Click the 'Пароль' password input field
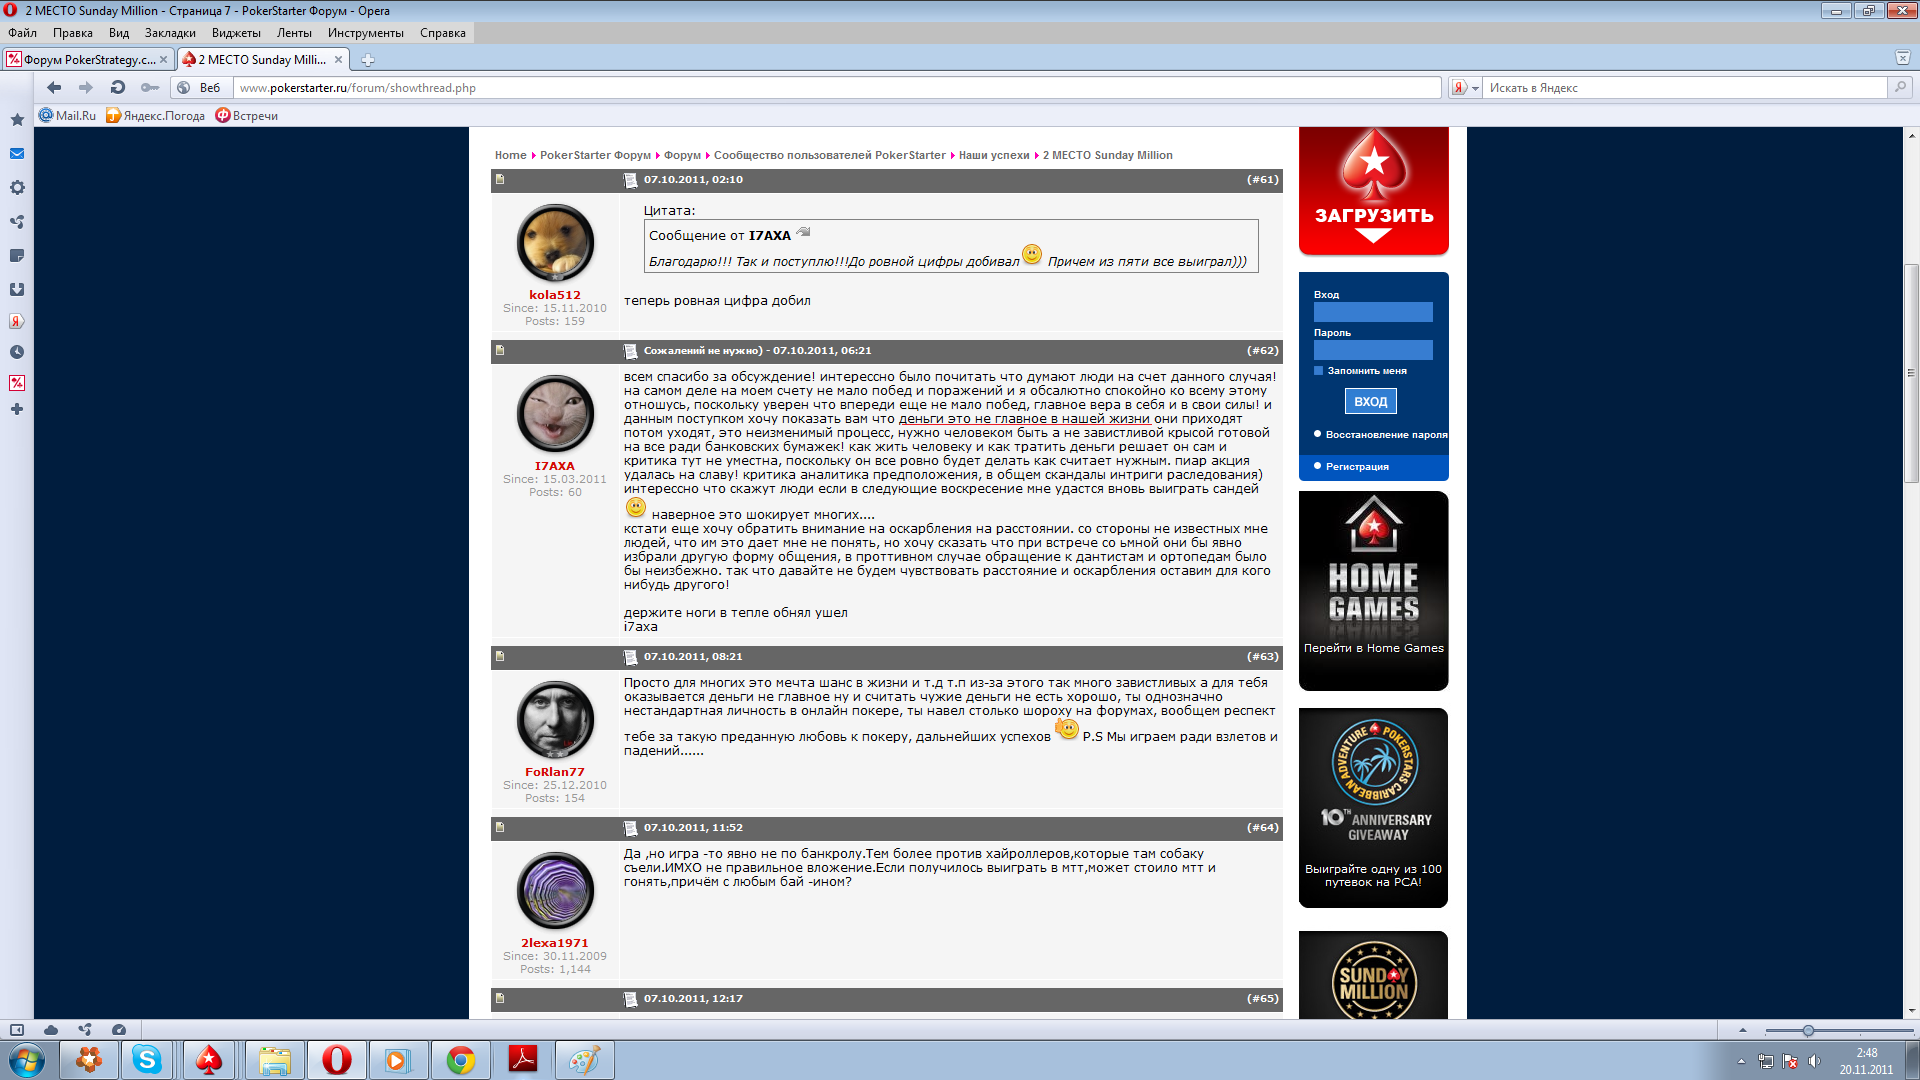This screenshot has height=1080, width=1920. (1372, 350)
